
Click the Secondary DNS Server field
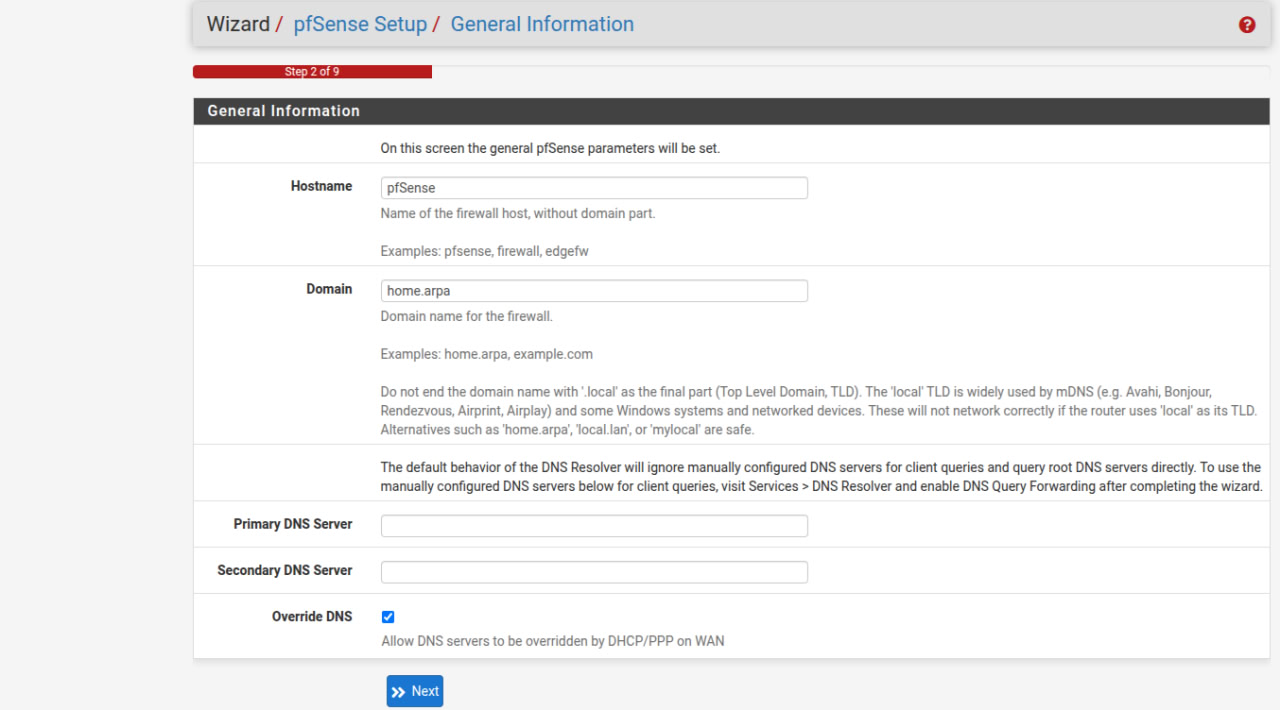593,571
